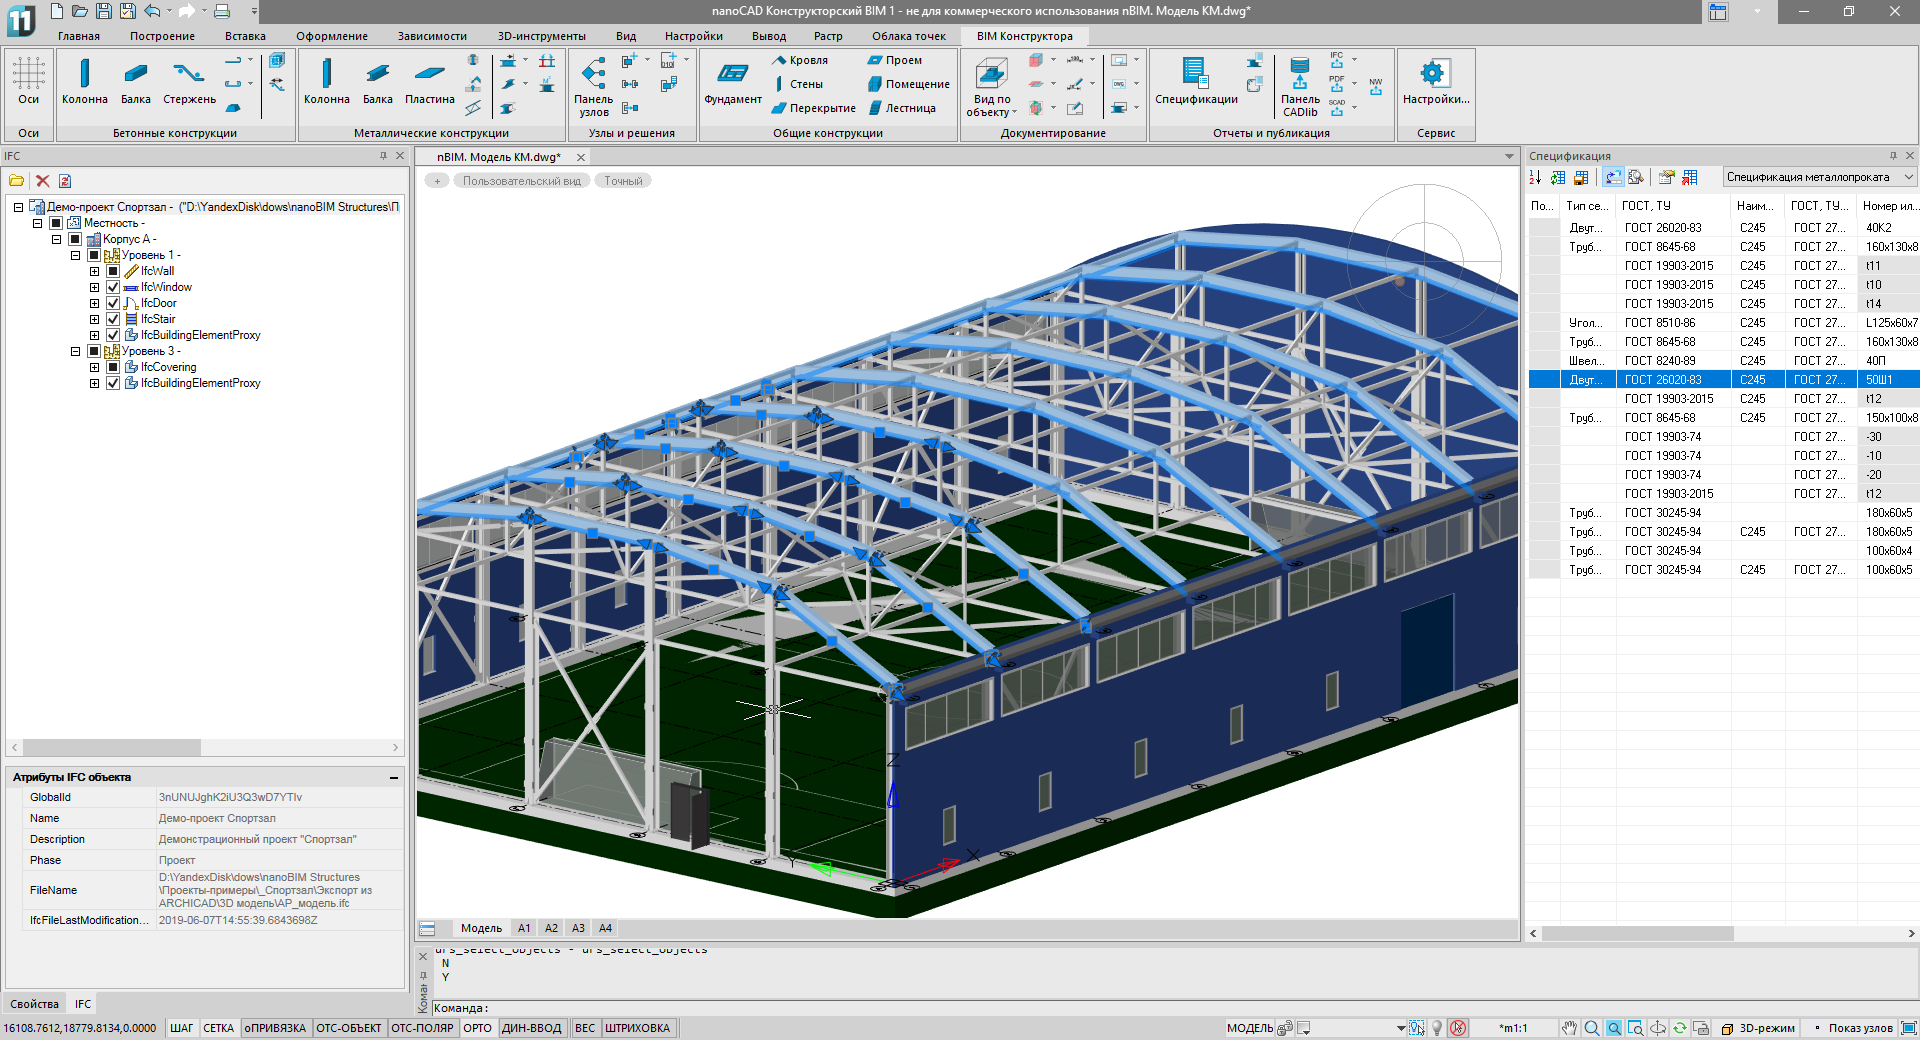Click the Оси grid tool
The width and height of the screenshot is (1920, 1040).
click(28, 81)
